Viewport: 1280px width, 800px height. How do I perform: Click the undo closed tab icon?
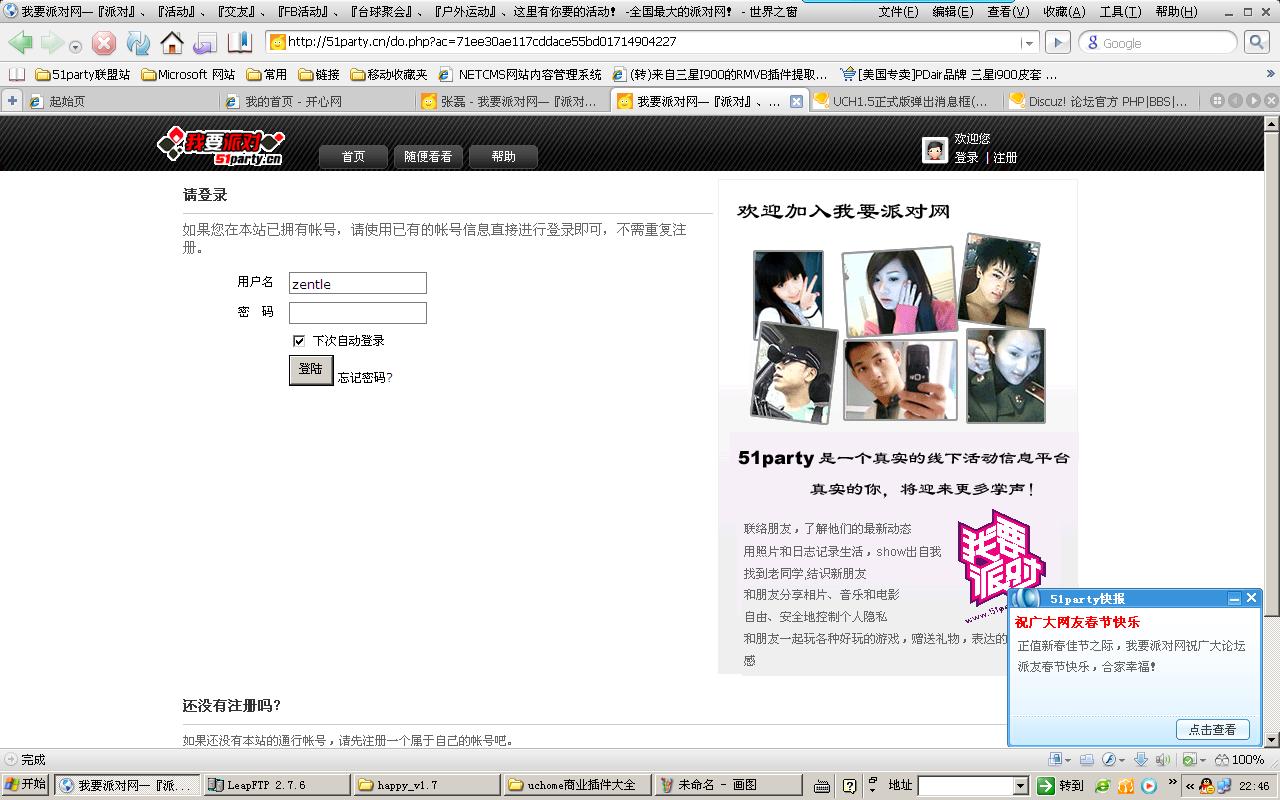tap(205, 43)
